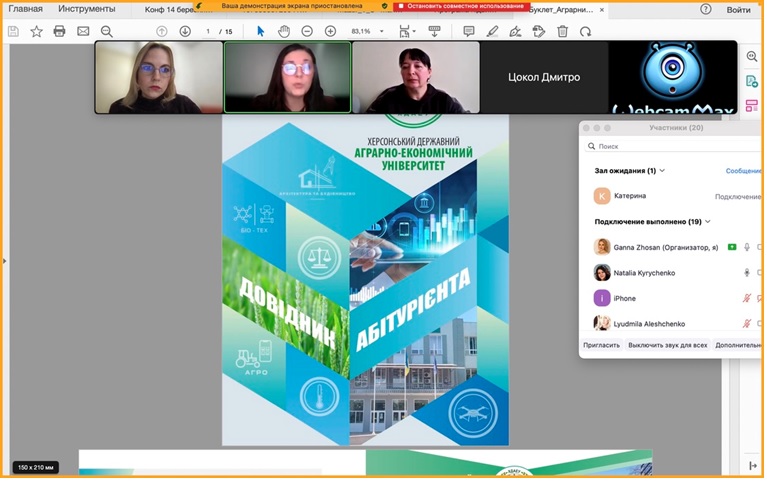Image resolution: width=767 pixels, height=481 pixels.
Task: Open the Дополнительно options button
Action: [x=737, y=345]
